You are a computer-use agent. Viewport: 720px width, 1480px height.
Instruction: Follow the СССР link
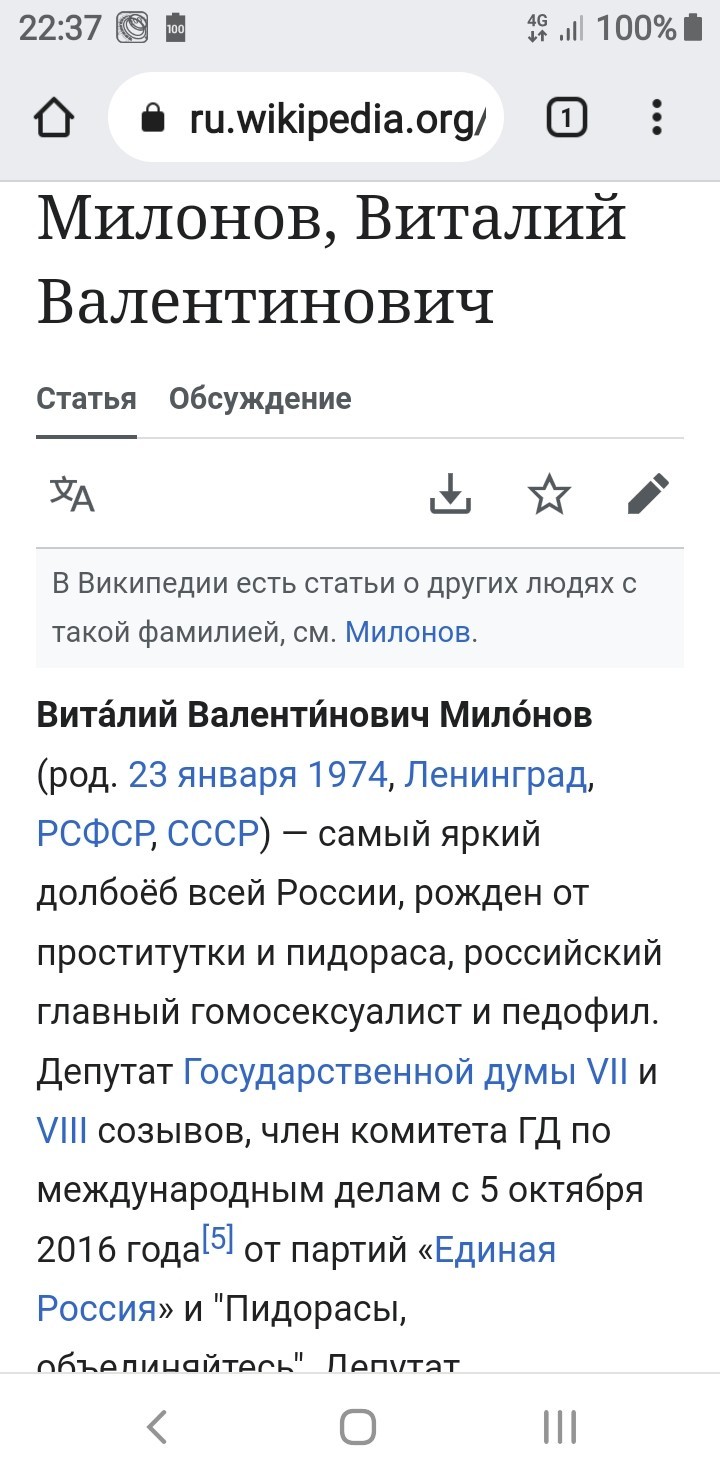213,834
